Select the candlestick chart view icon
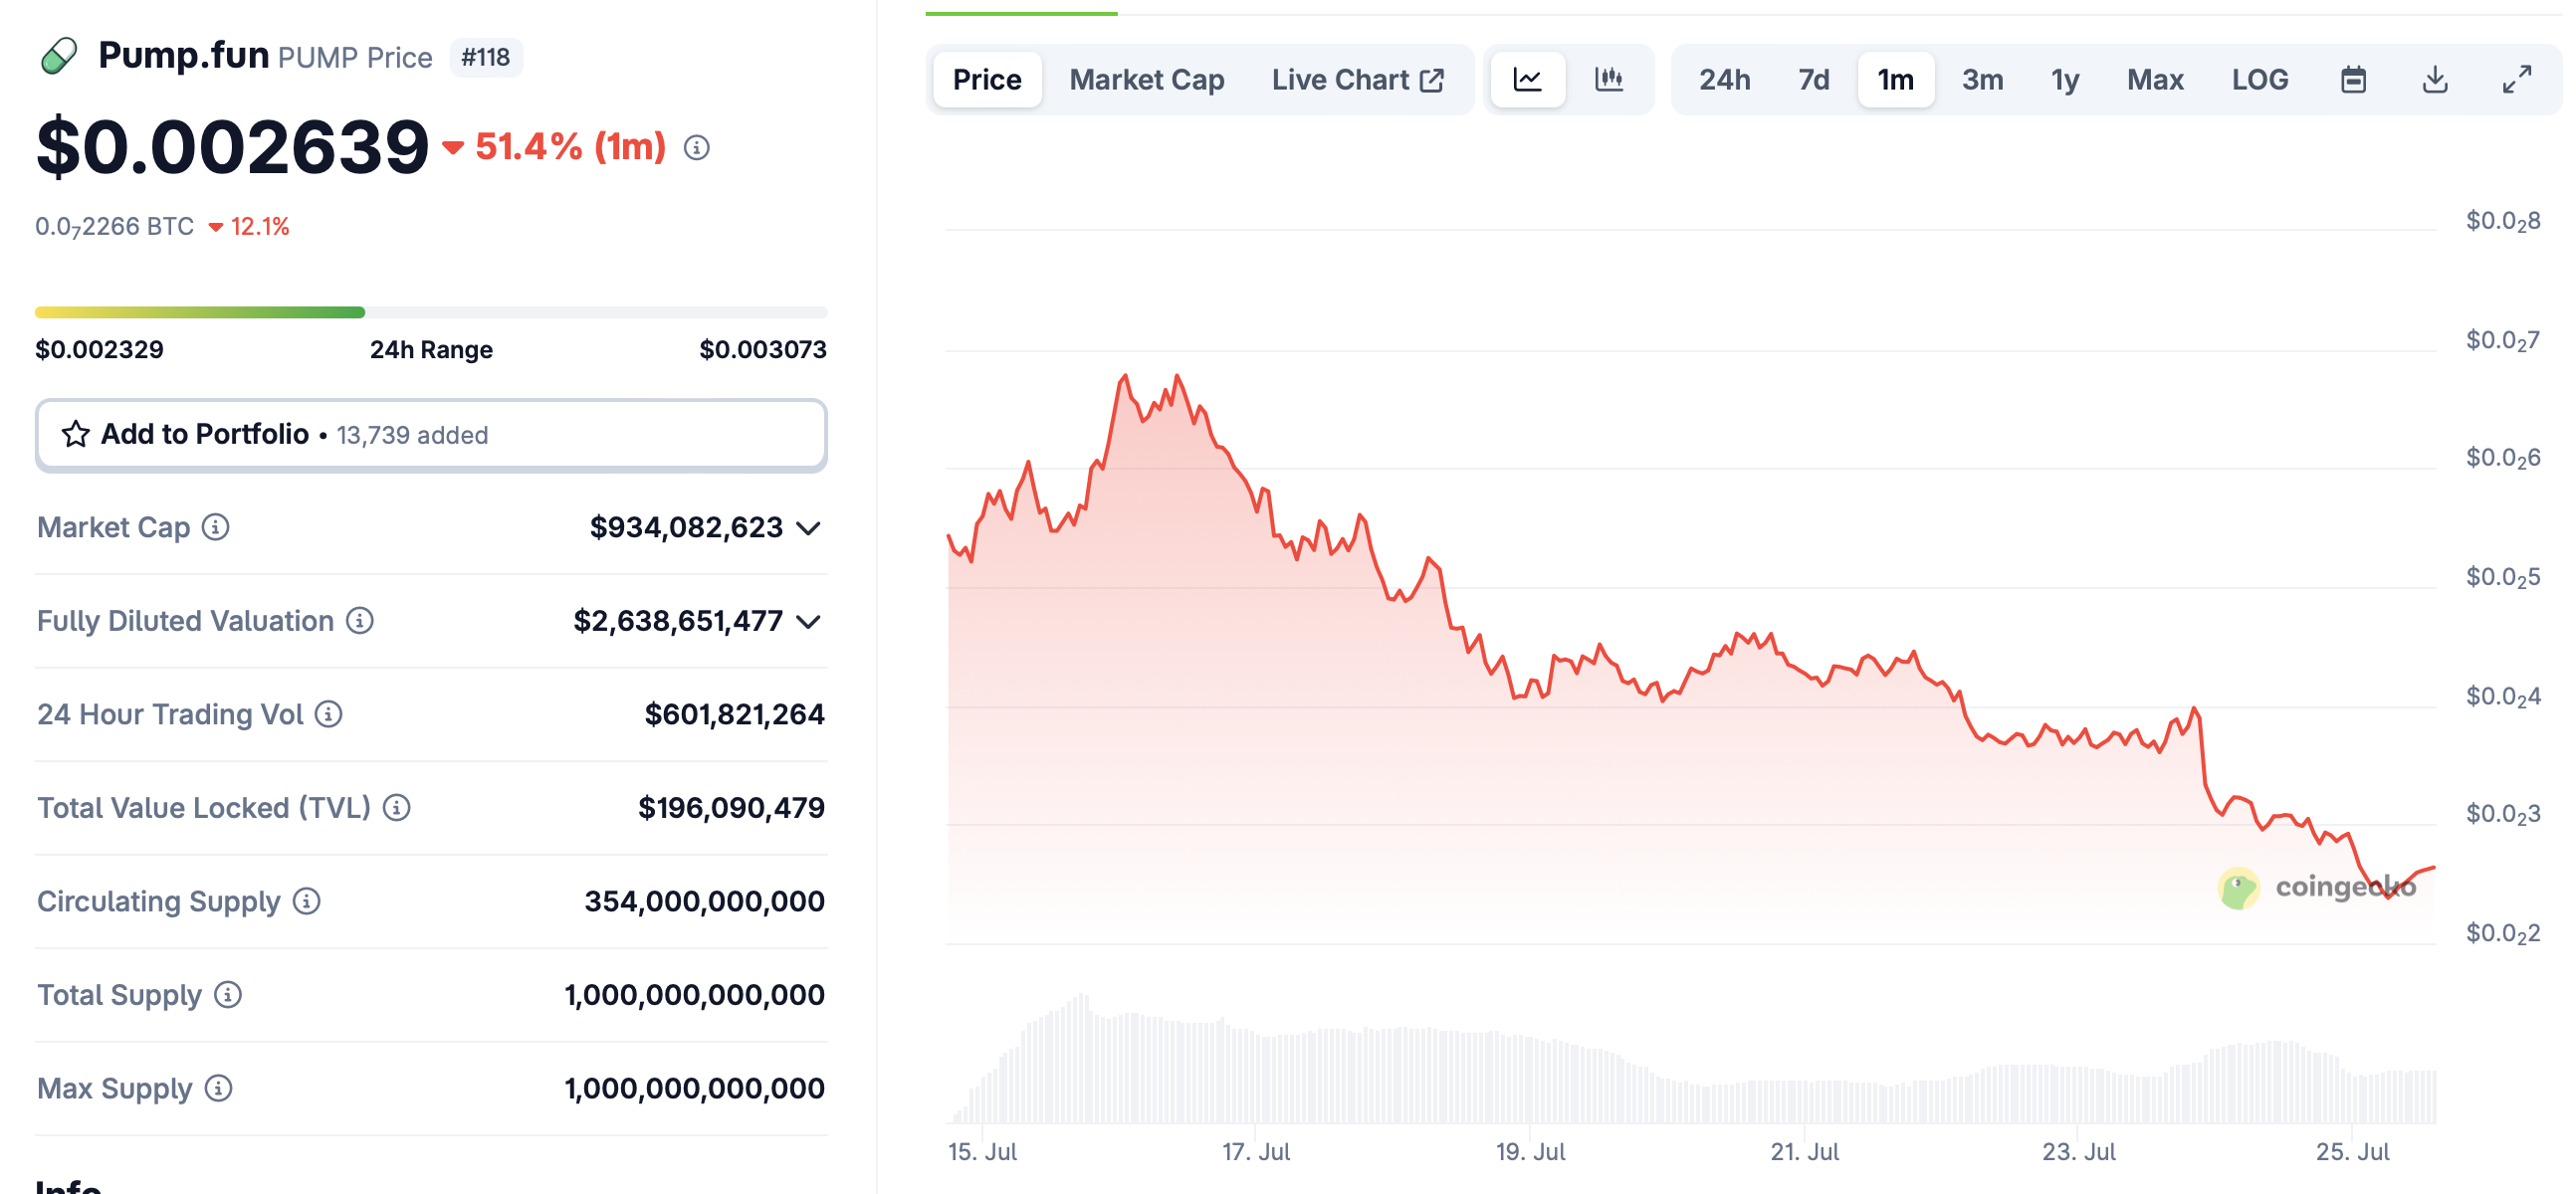 coord(1609,79)
